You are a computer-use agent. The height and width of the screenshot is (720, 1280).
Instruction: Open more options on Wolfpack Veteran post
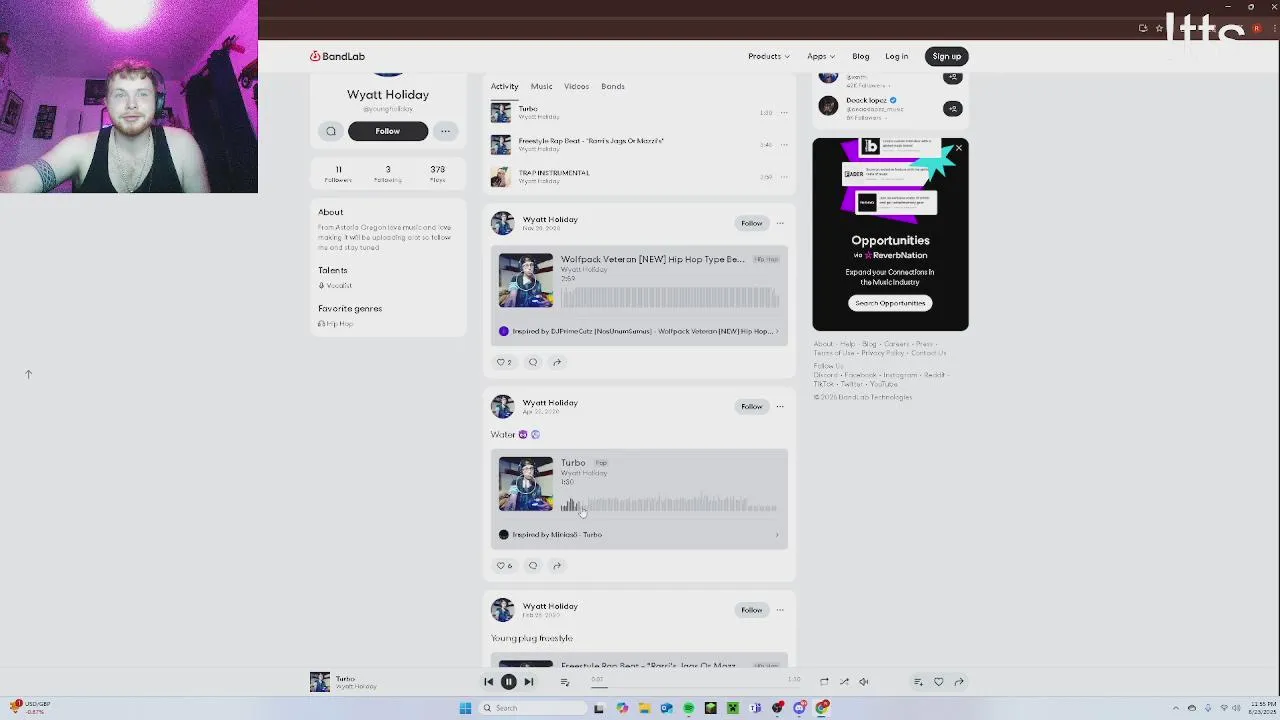[x=780, y=223]
